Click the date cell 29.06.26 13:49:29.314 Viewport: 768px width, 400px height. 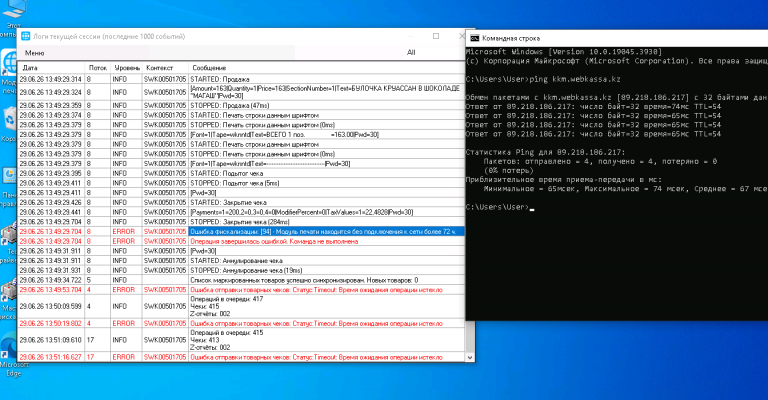click(51, 79)
